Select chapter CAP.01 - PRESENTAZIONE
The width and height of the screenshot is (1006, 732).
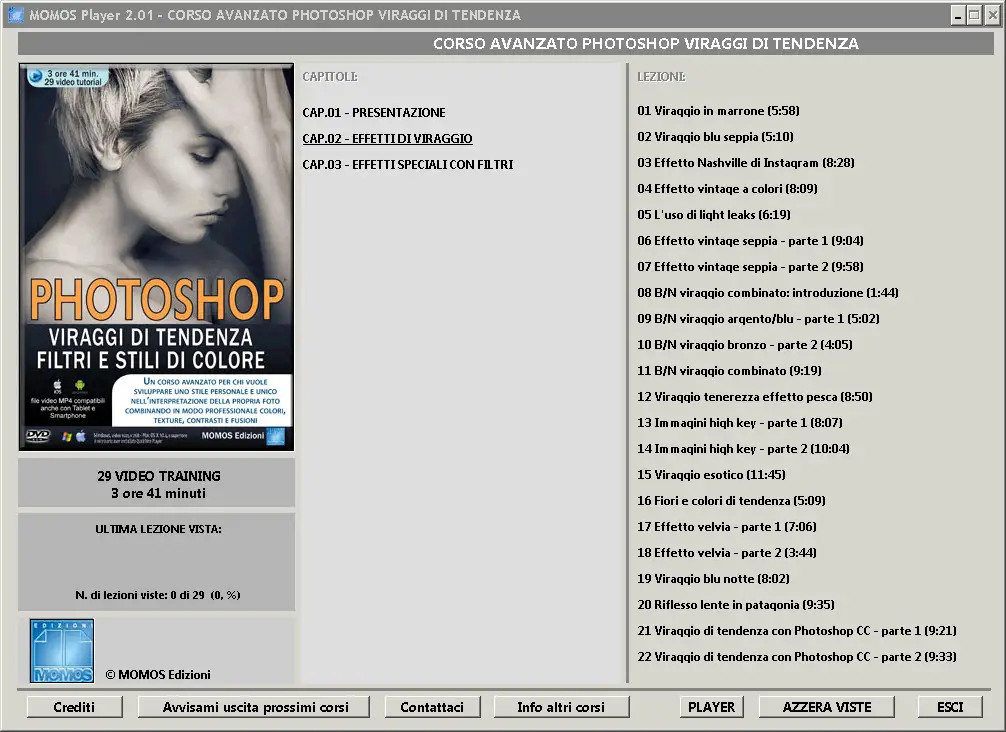coord(373,112)
